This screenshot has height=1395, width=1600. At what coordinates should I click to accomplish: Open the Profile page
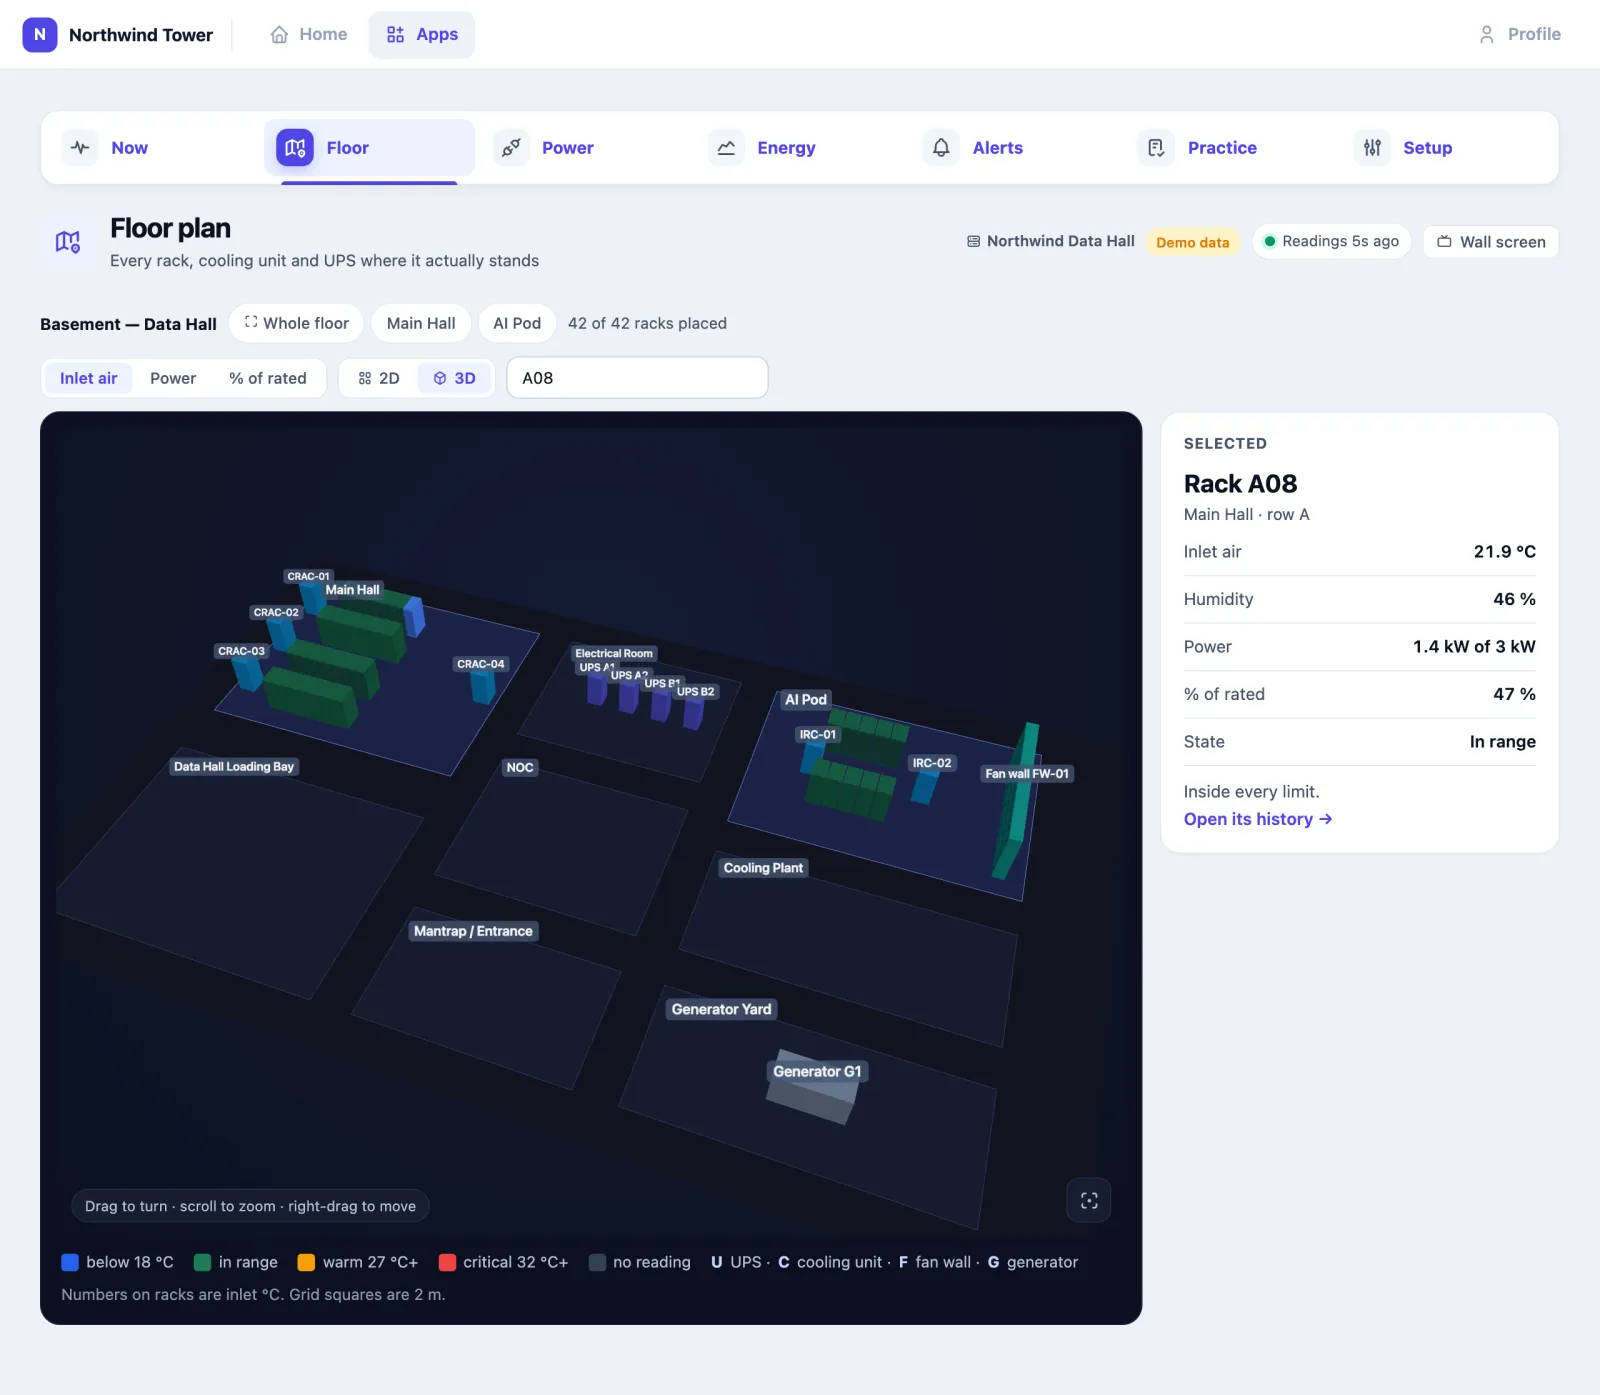click(1519, 34)
